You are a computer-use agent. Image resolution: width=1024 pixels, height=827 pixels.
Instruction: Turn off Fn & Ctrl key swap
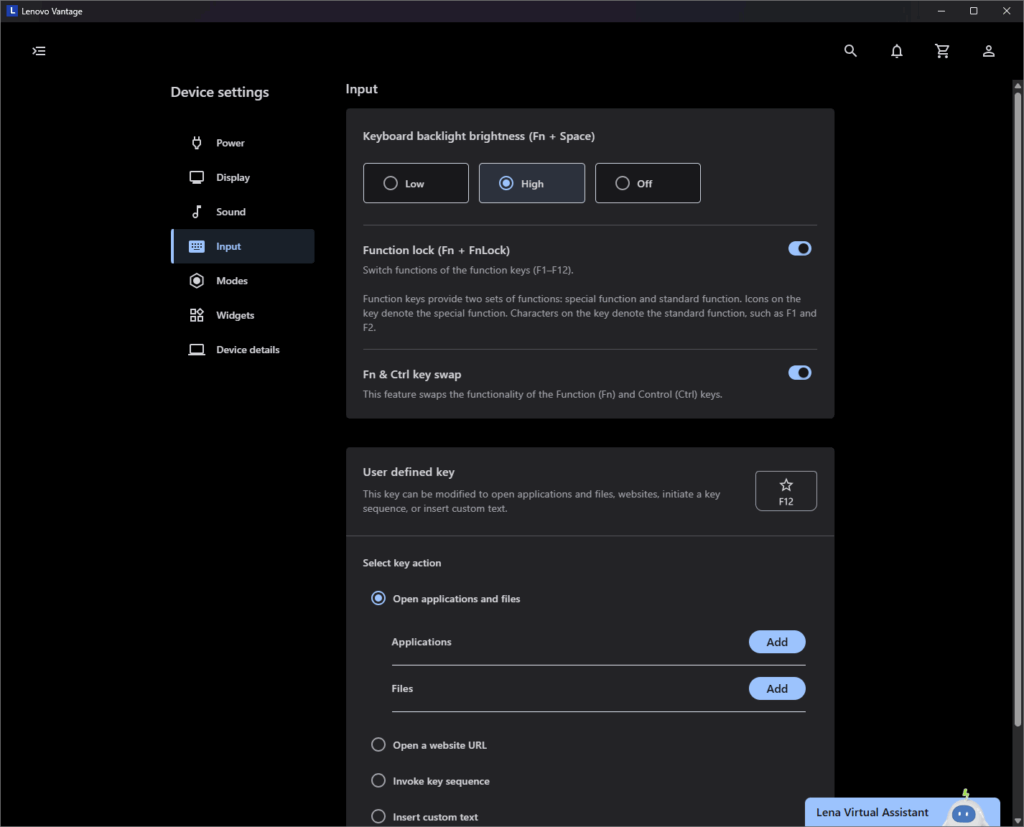click(799, 373)
